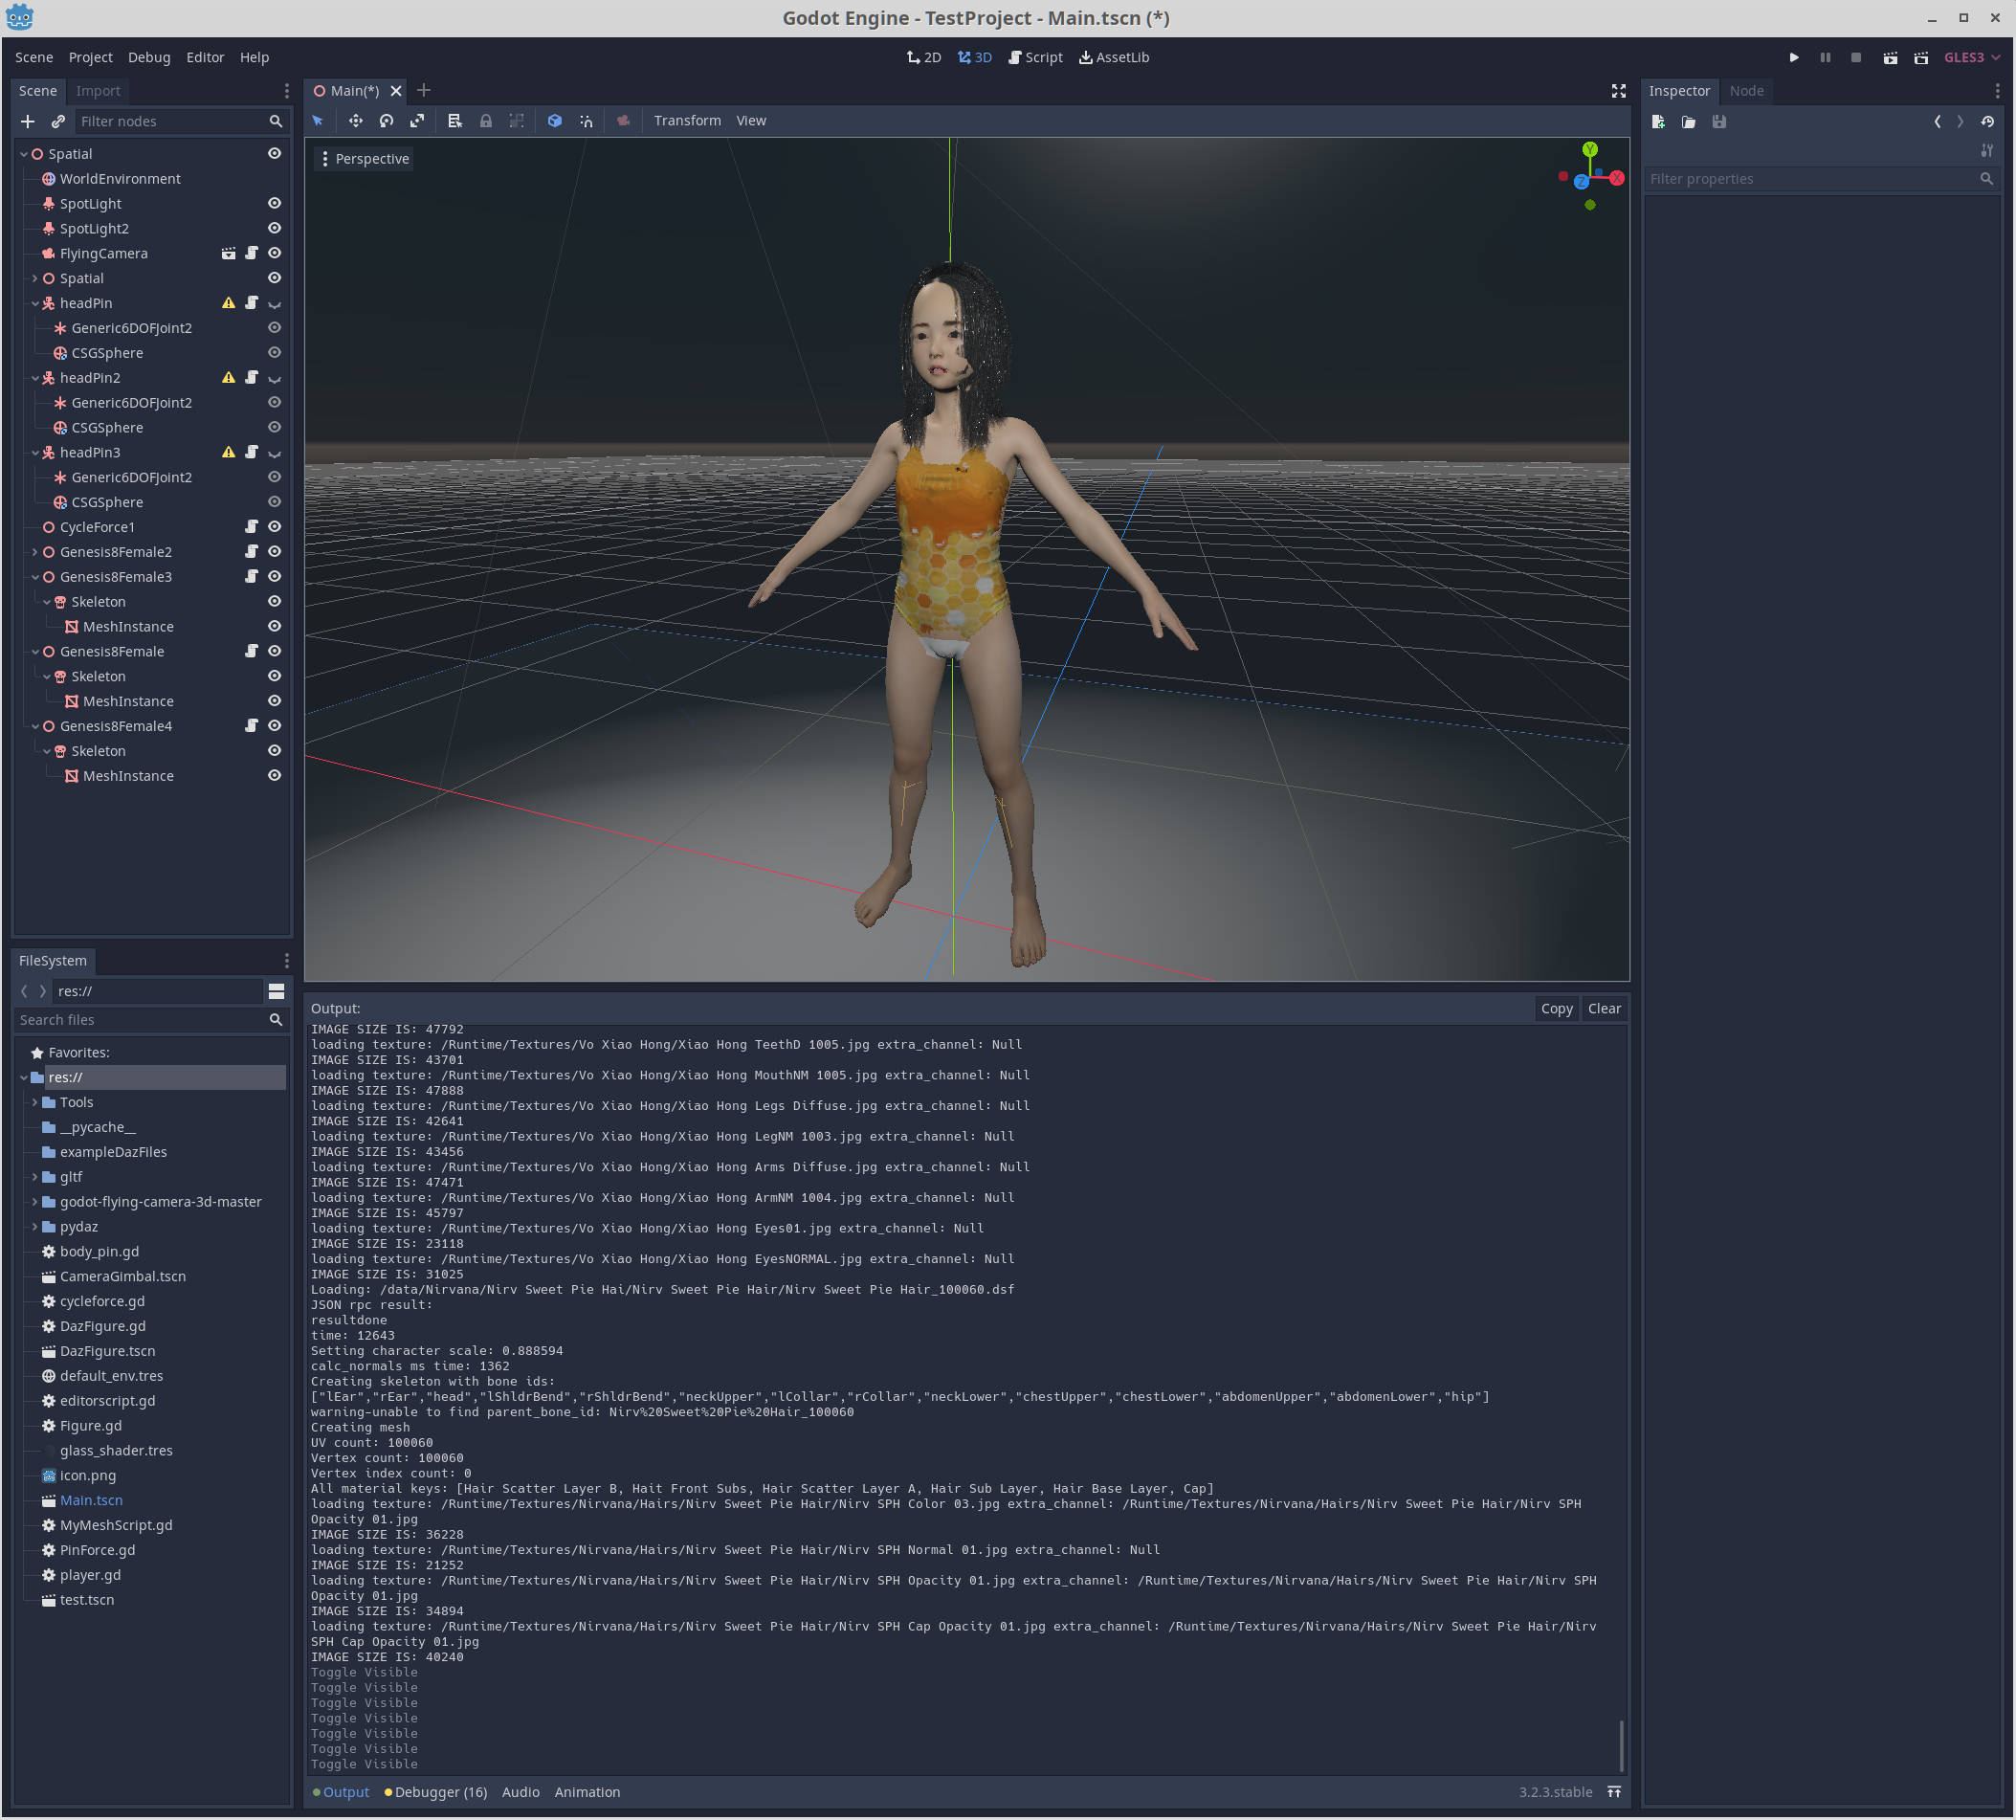
Task: Switch to the Import tab
Action: click(98, 91)
